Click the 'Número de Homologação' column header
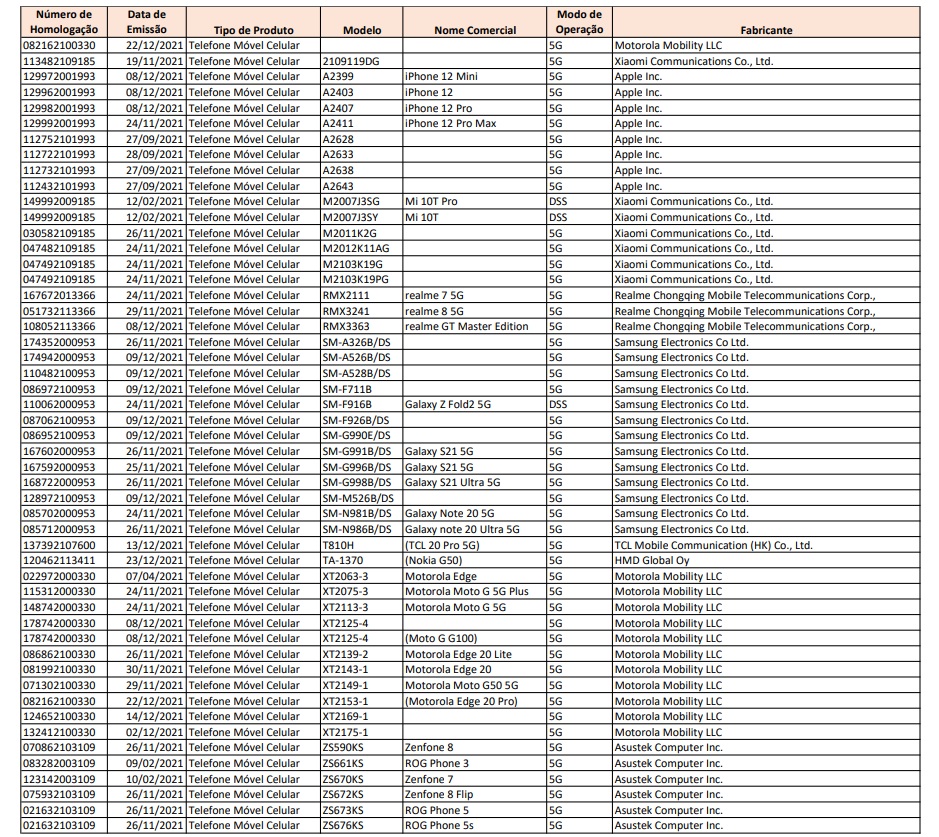The height and width of the screenshot is (837, 939). [x=64, y=22]
